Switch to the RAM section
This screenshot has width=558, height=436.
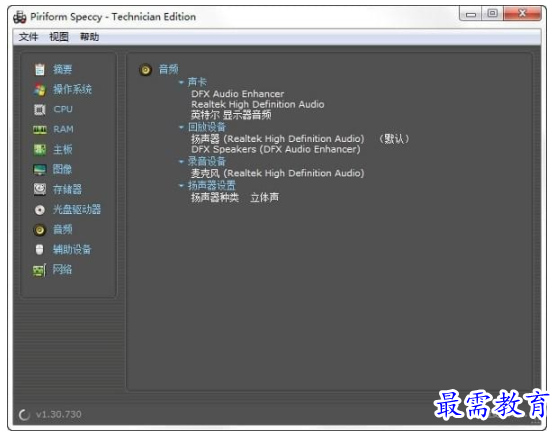[63, 129]
